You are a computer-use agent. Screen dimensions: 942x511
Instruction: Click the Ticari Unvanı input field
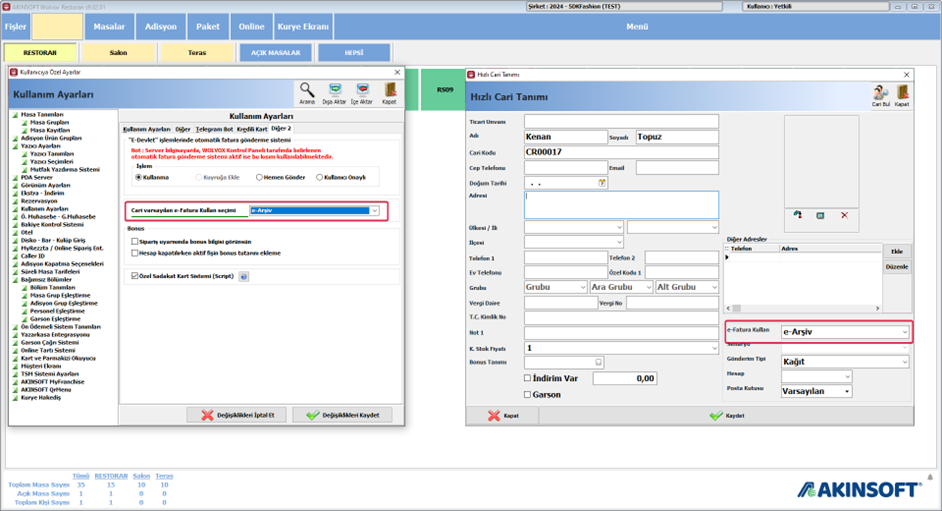[x=621, y=122]
